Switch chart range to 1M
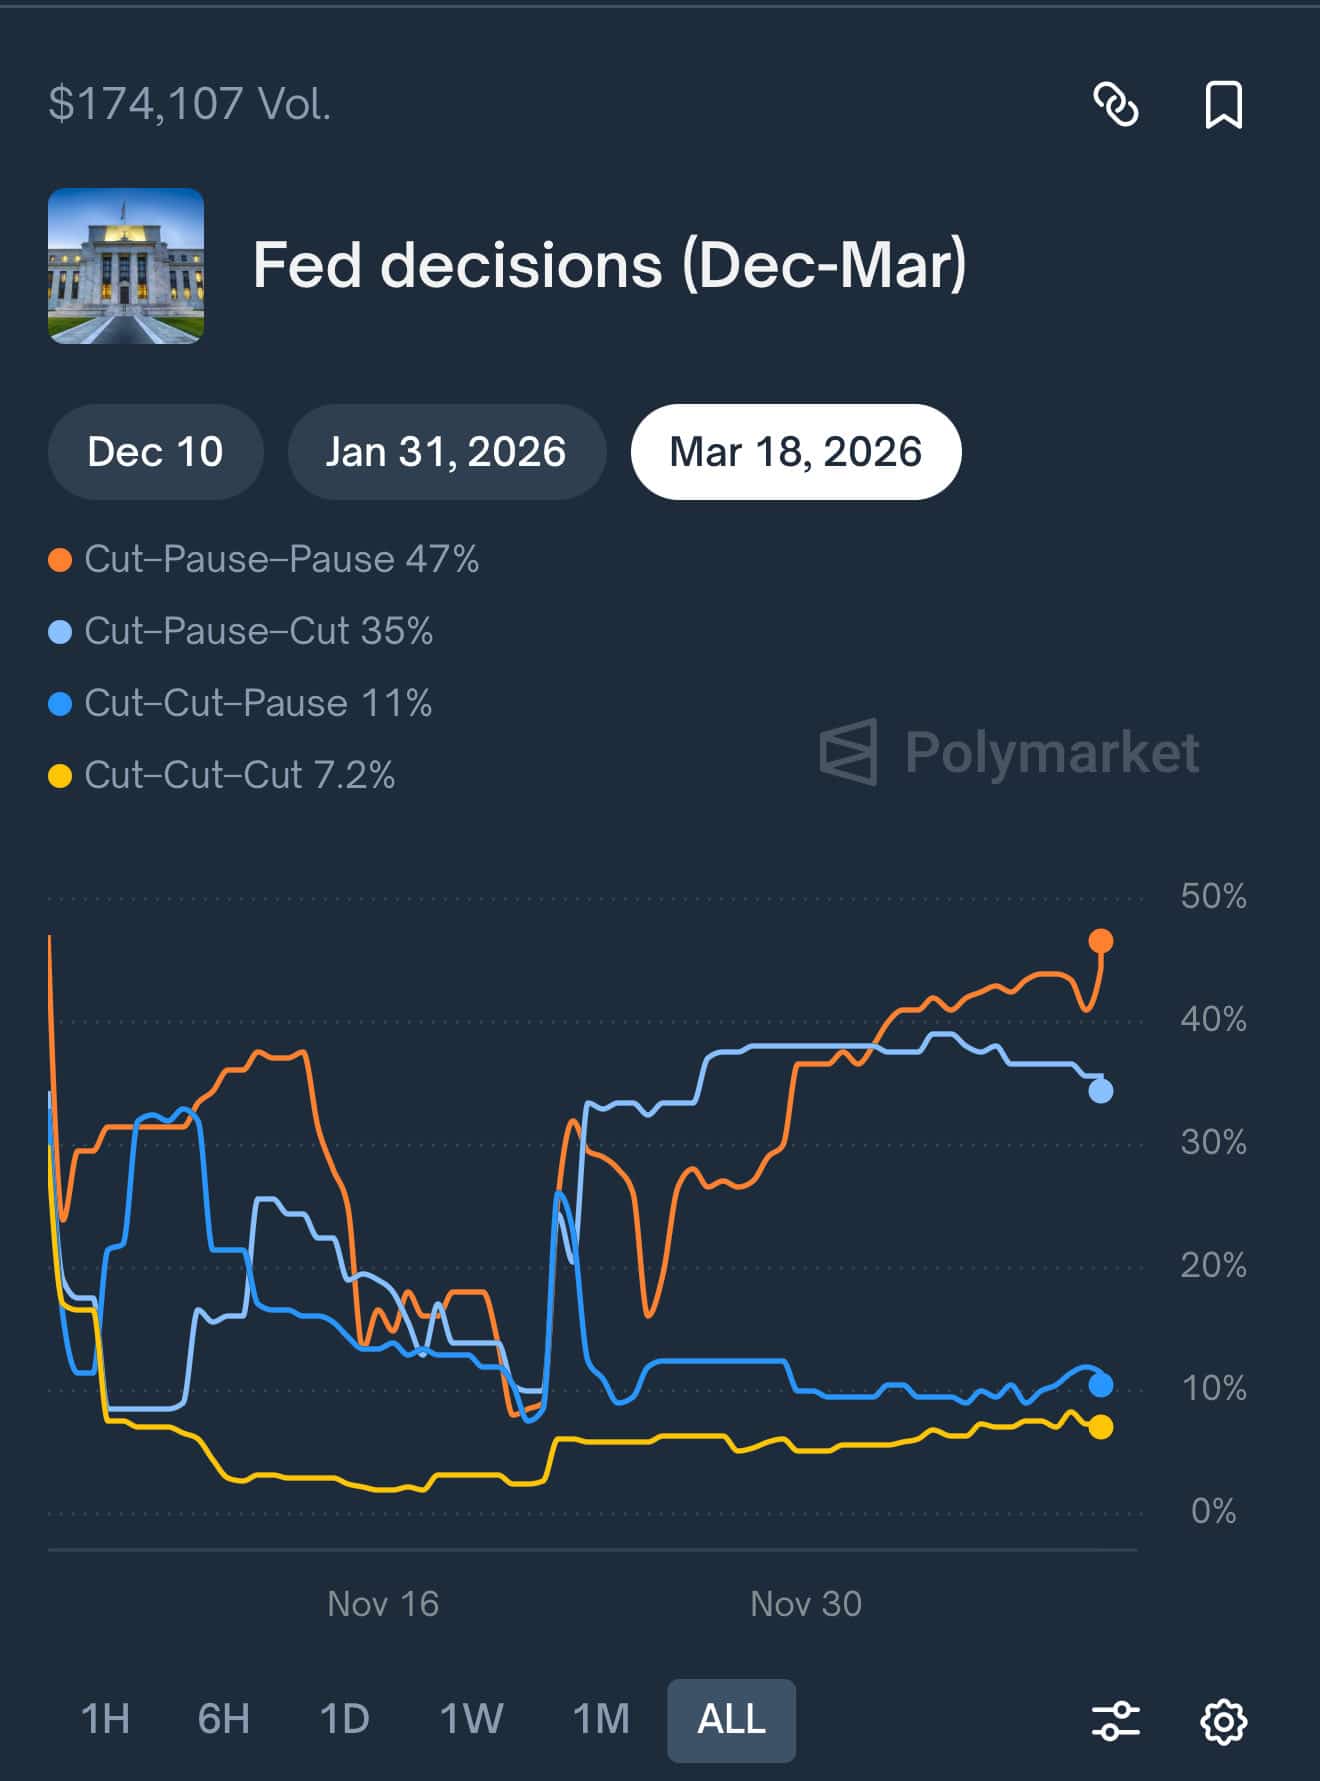The height and width of the screenshot is (1781, 1320). [600, 1719]
